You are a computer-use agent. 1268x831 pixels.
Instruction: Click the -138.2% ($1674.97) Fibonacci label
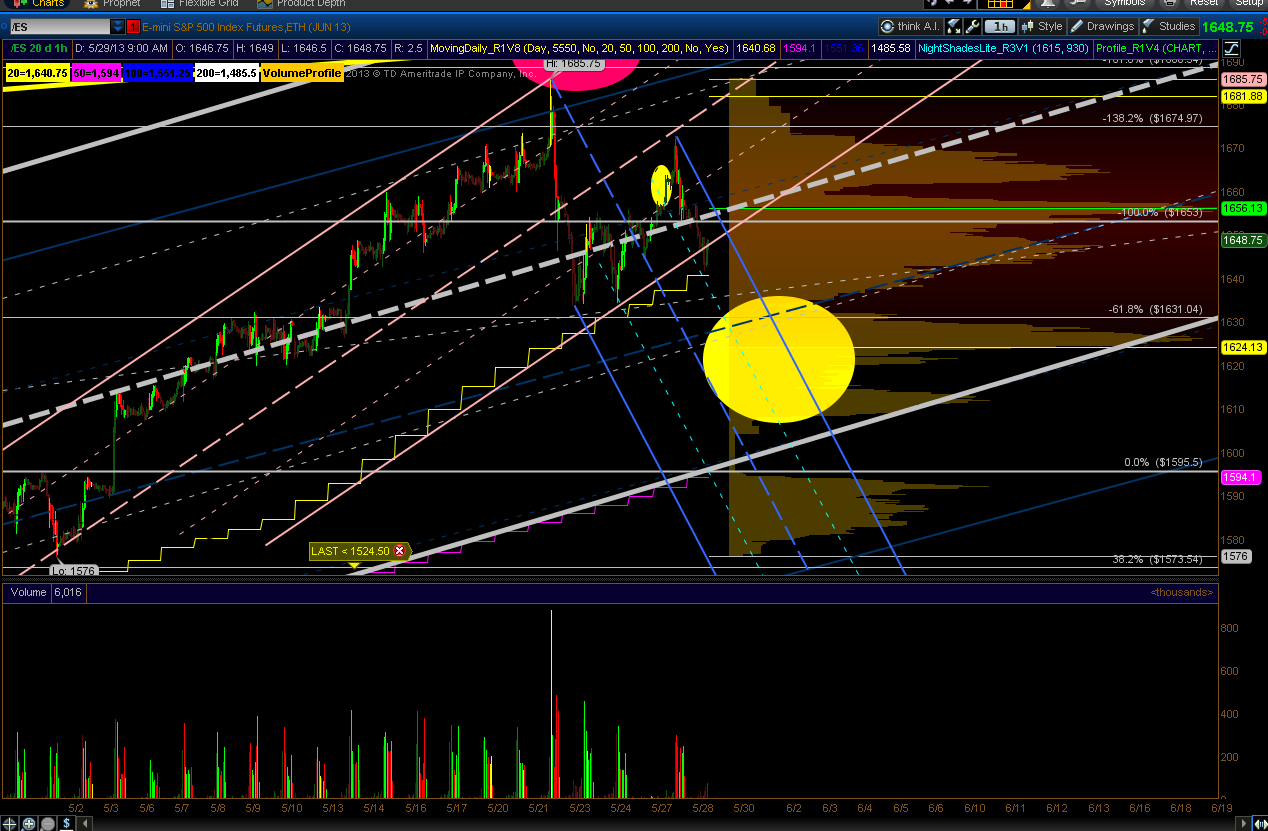(x=1151, y=118)
